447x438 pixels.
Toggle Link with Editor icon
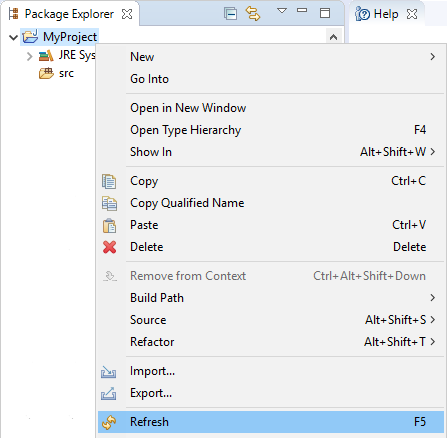tap(253, 14)
